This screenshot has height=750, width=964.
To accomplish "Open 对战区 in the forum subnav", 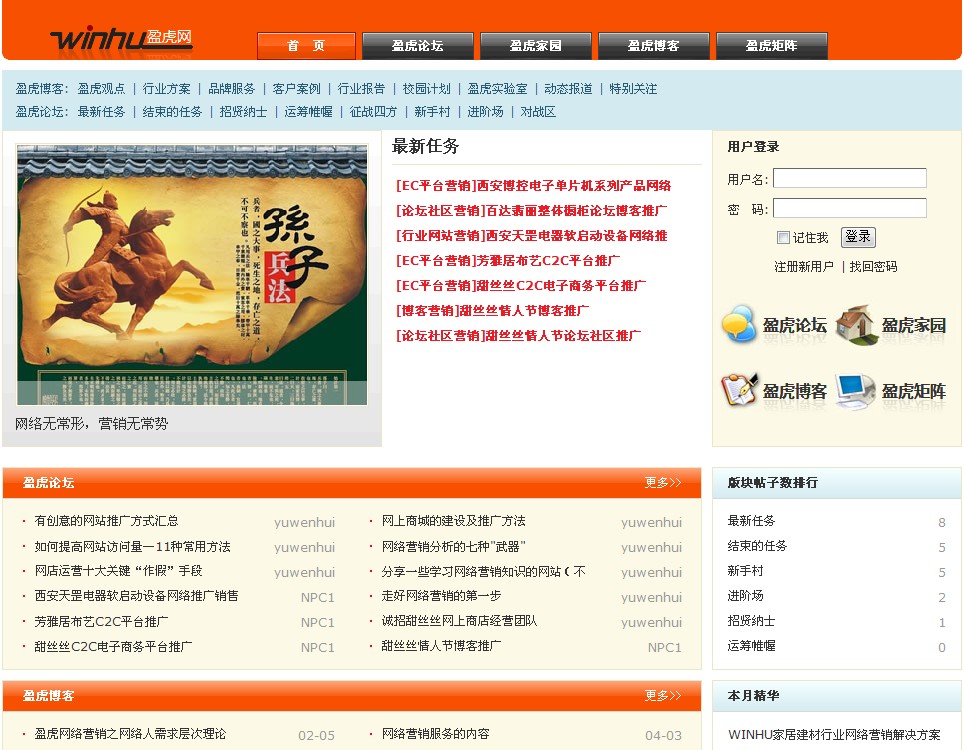I will tap(538, 111).
